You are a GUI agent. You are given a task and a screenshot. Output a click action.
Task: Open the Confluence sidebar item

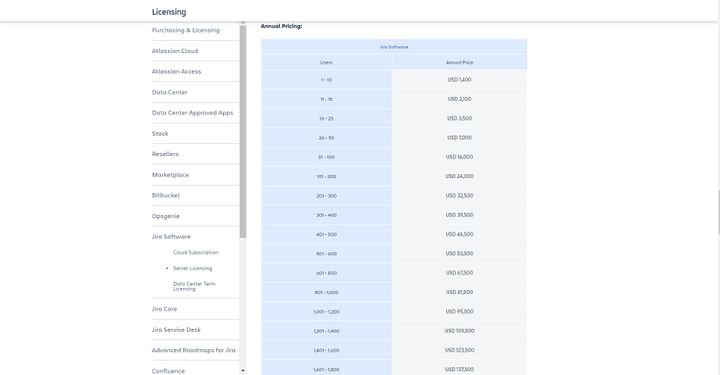click(x=168, y=371)
